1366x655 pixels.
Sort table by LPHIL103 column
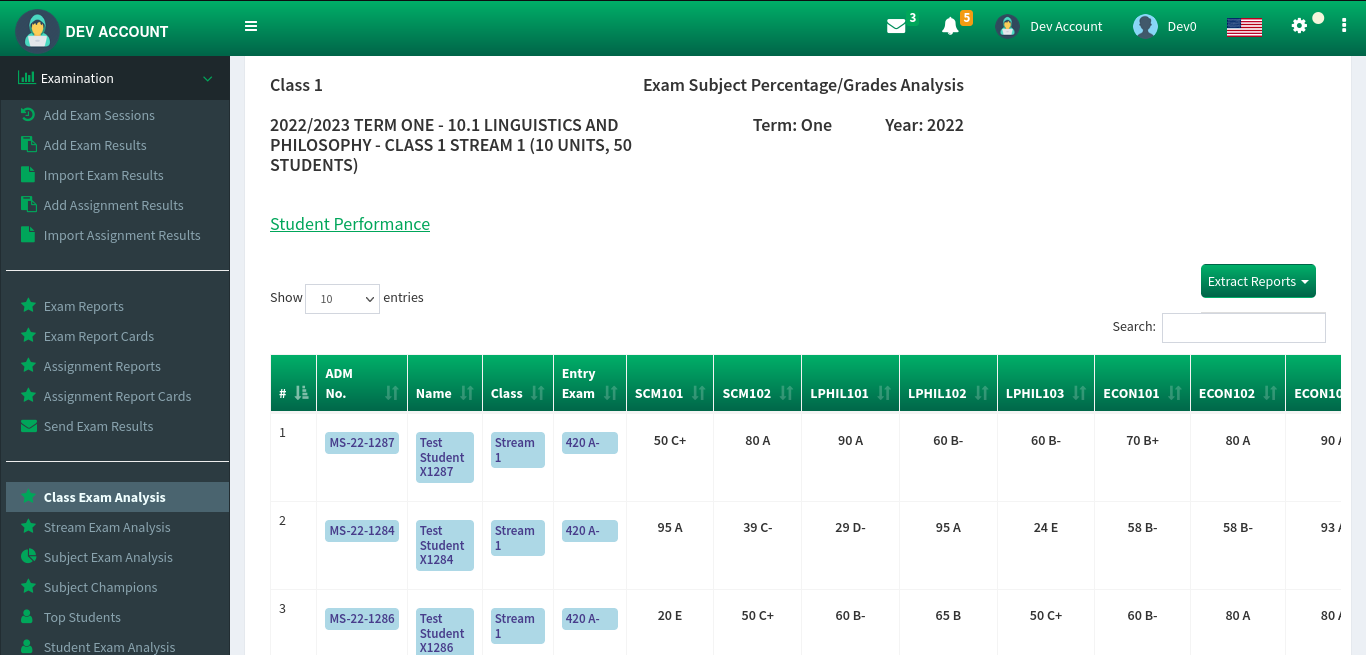1046,383
